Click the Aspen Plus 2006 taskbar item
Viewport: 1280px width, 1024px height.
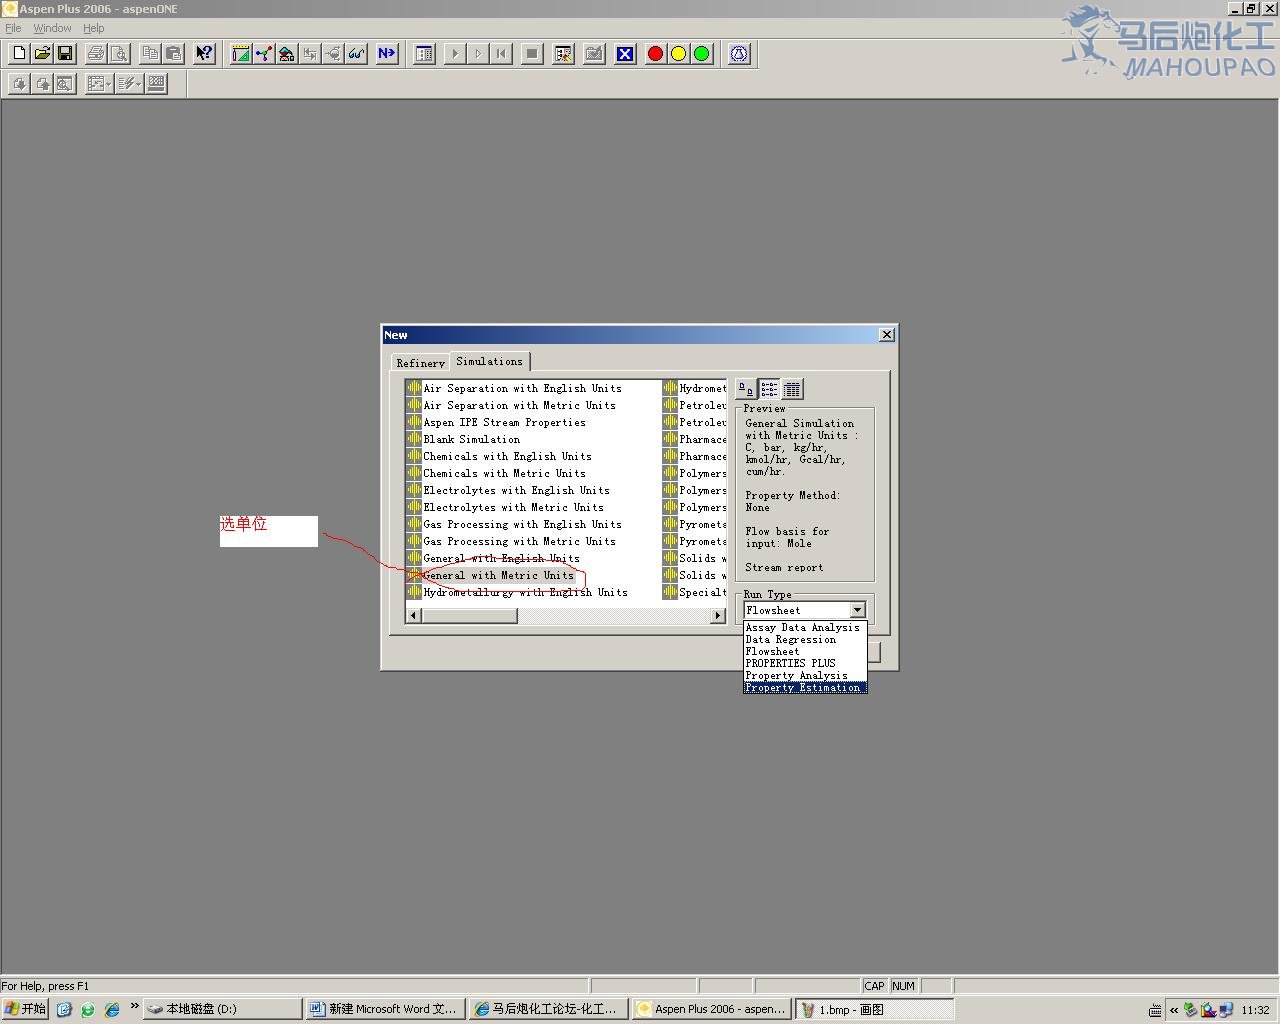pos(711,1009)
